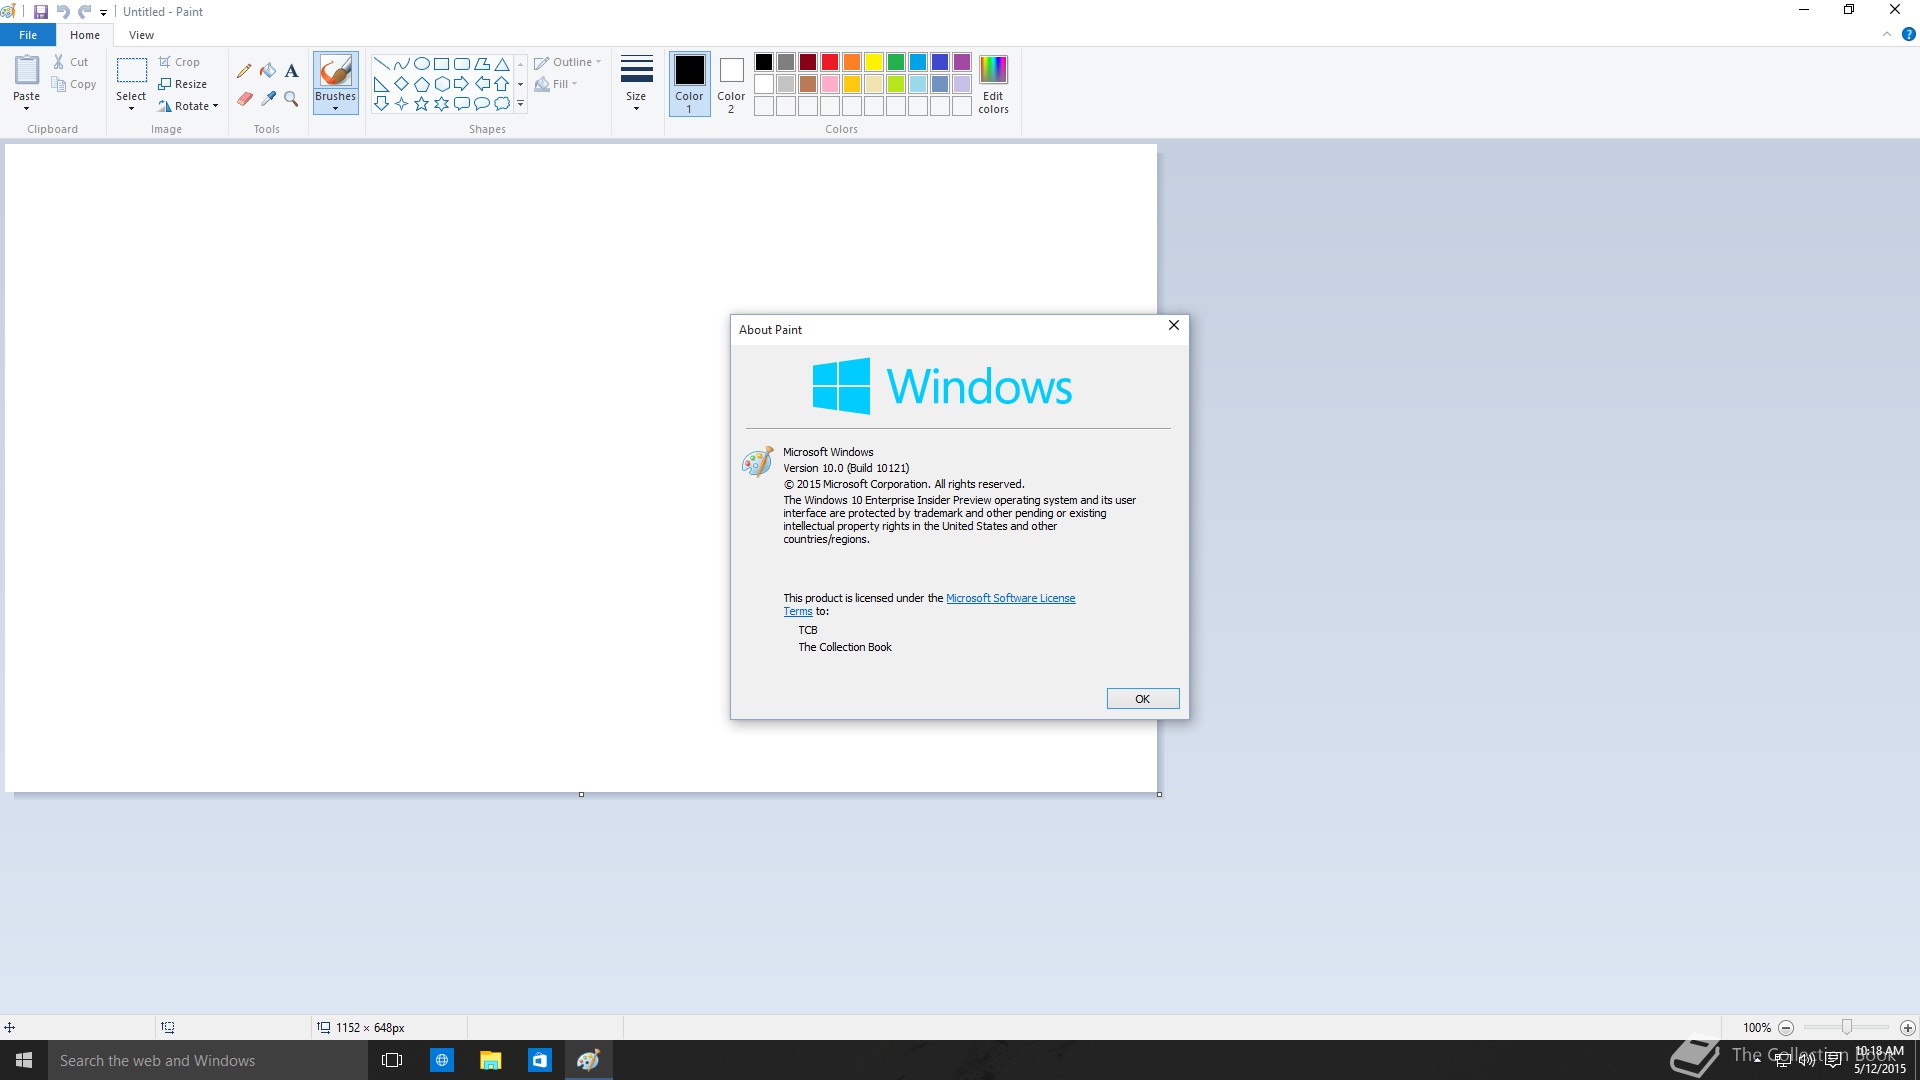Select the Fill with color bucket tool
This screenshot has height=1080, width=1920.
[x=268, y=71]
